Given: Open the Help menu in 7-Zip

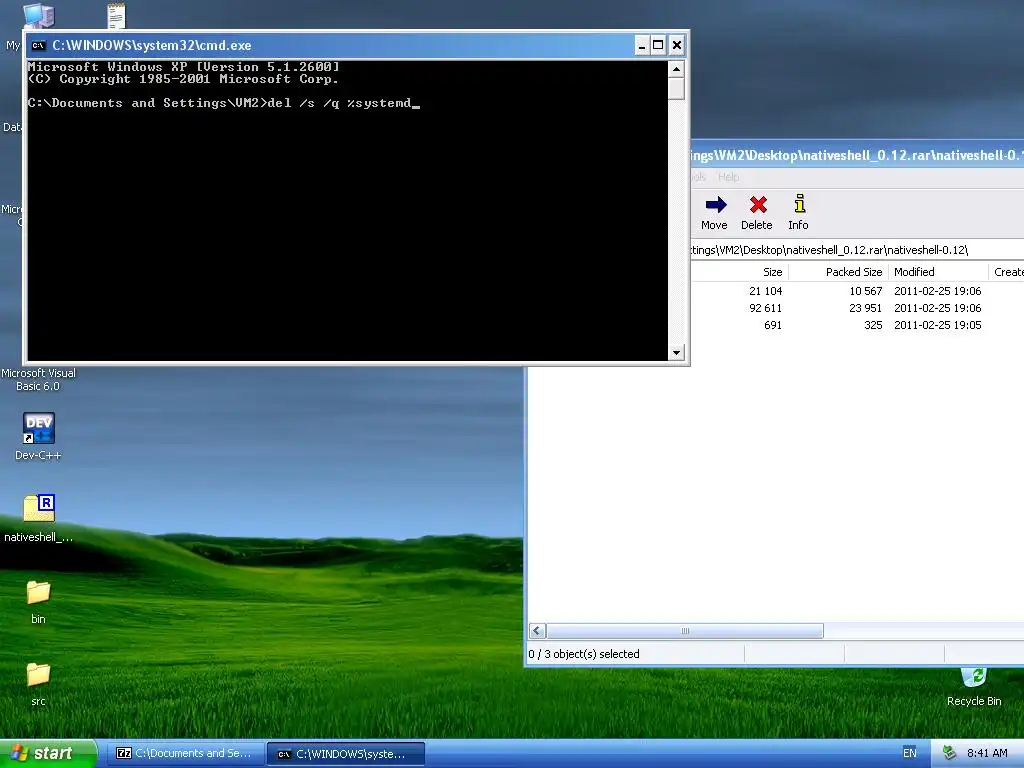Looking at the screenshot, I should click(728, 177).
